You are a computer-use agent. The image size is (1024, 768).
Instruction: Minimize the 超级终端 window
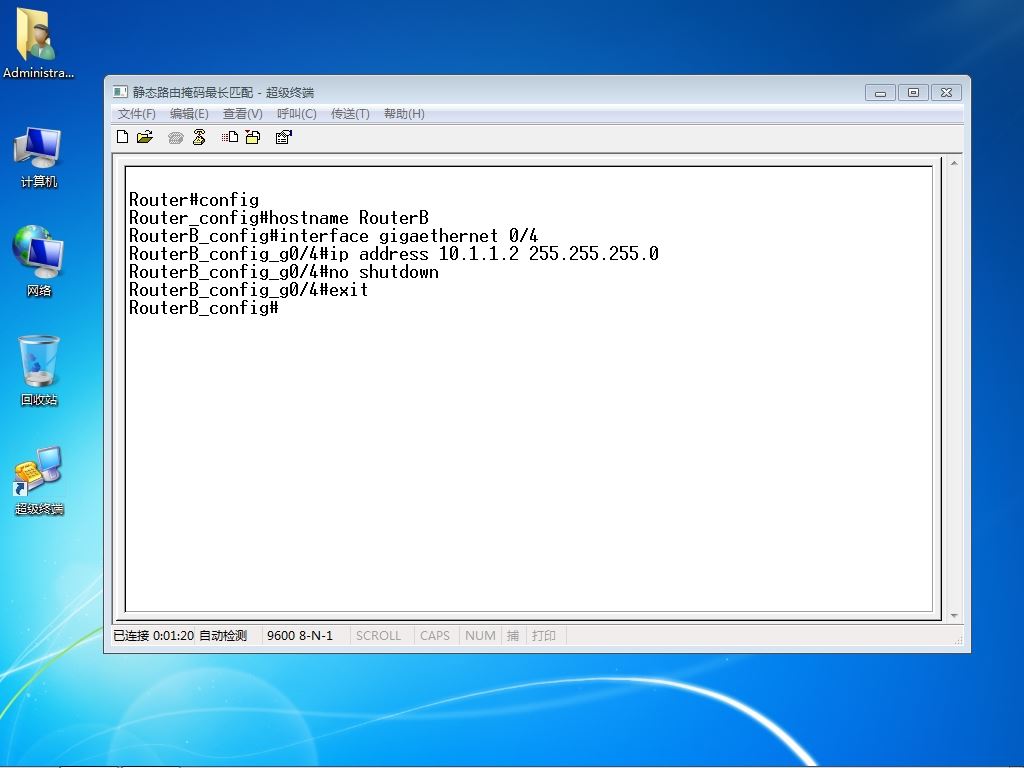[x=880, y=93]
